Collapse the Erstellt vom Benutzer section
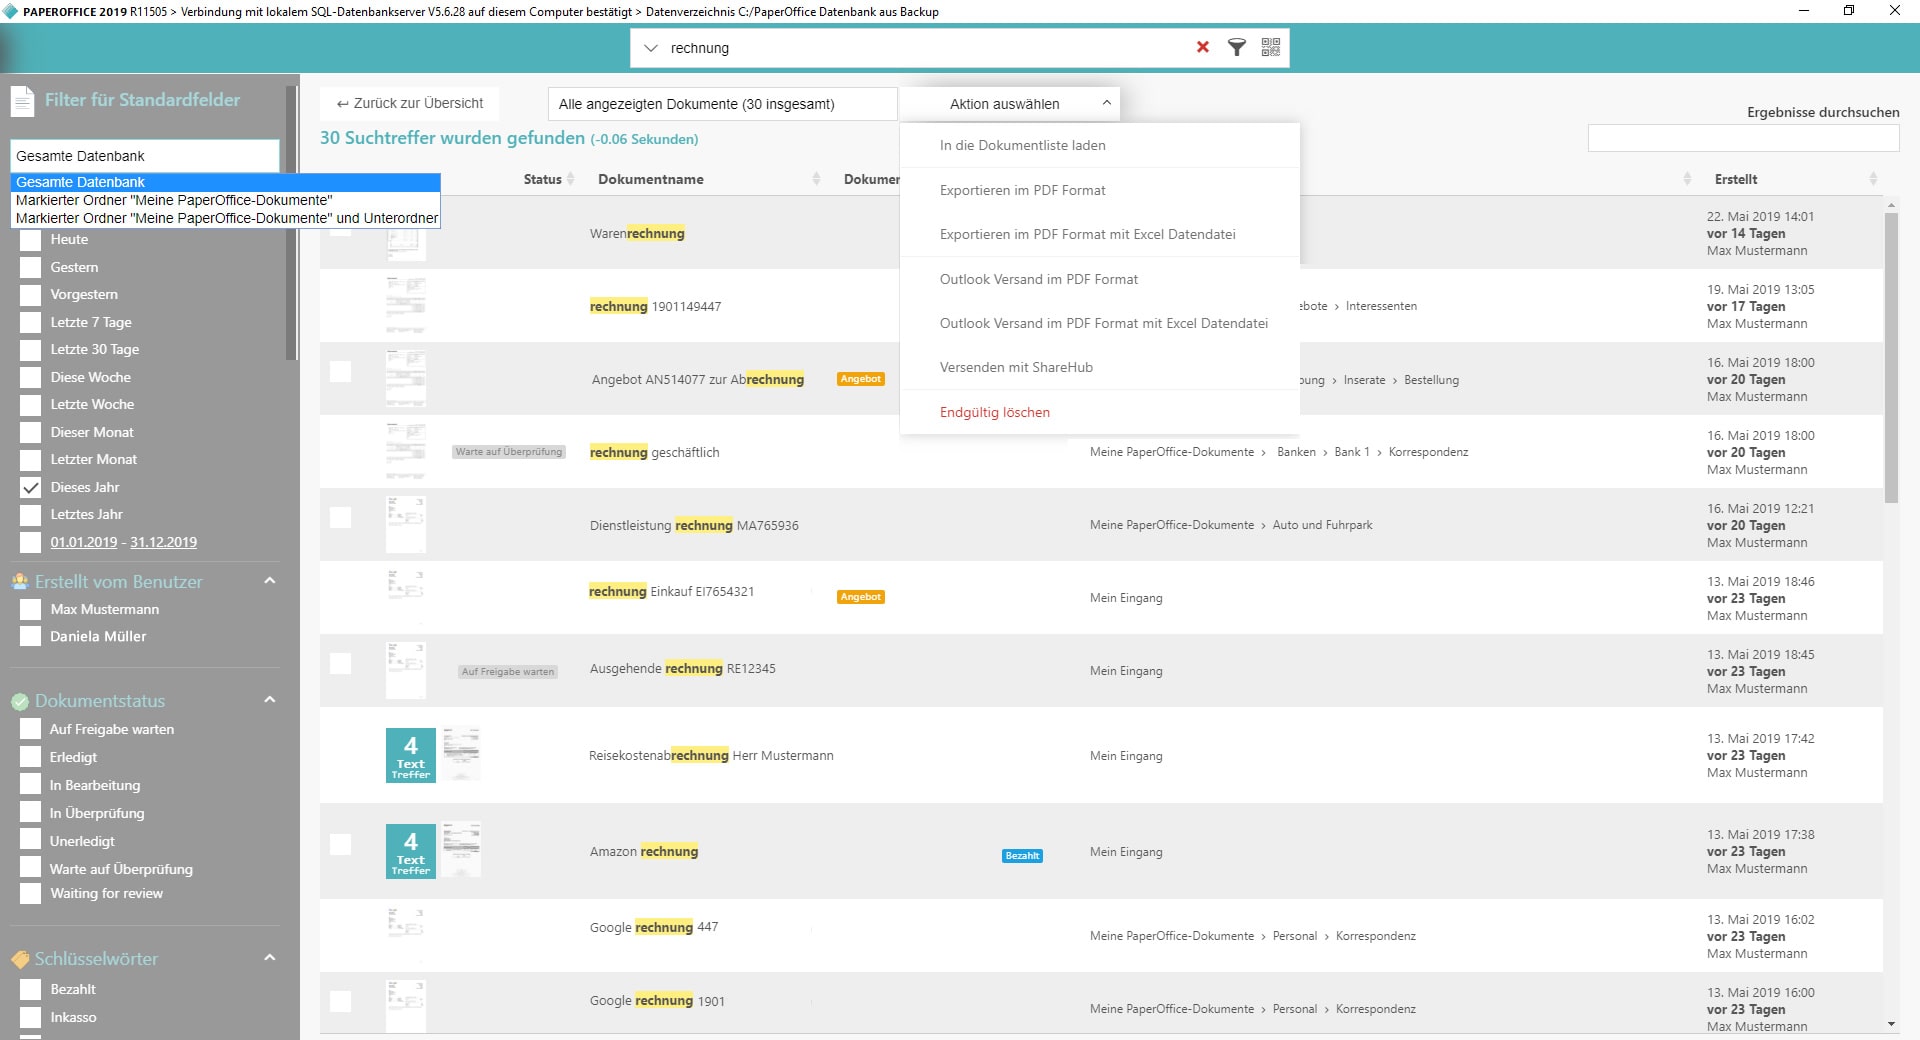The image size is (1920, 1040). click(x=269, y=581)
